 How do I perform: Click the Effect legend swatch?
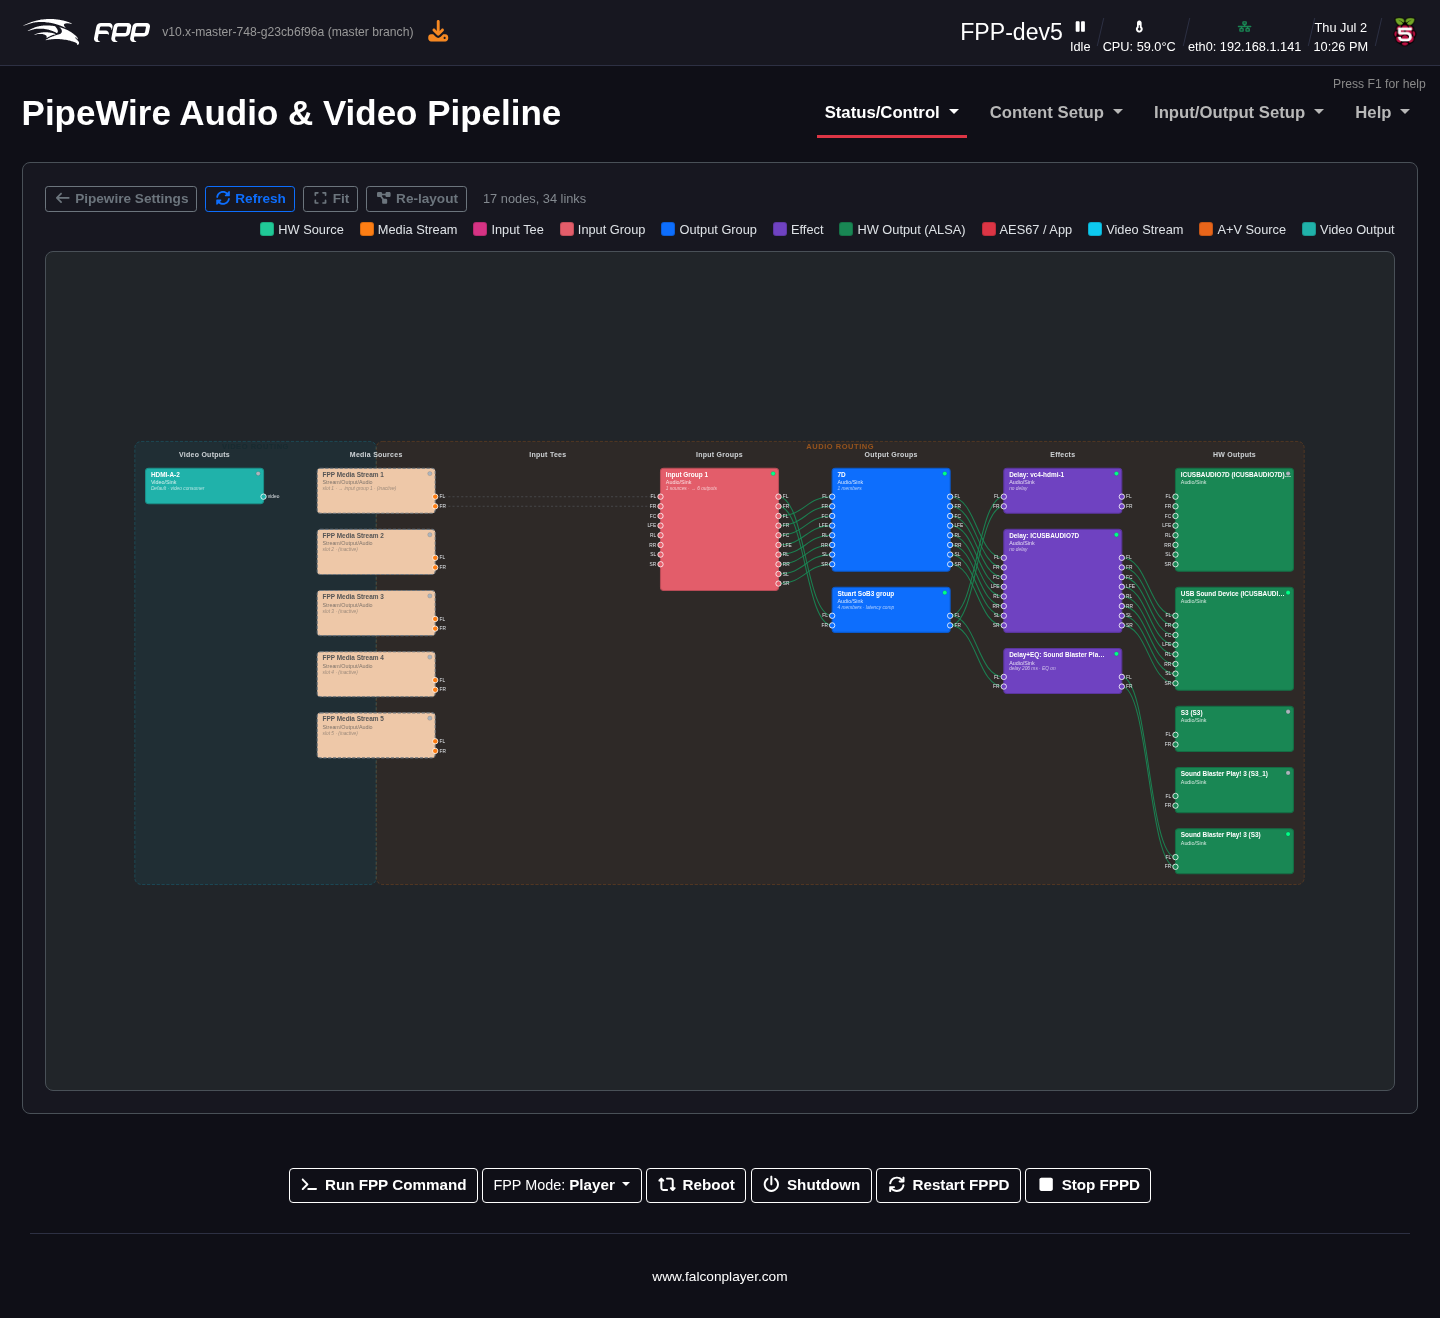tap(780, 229)
